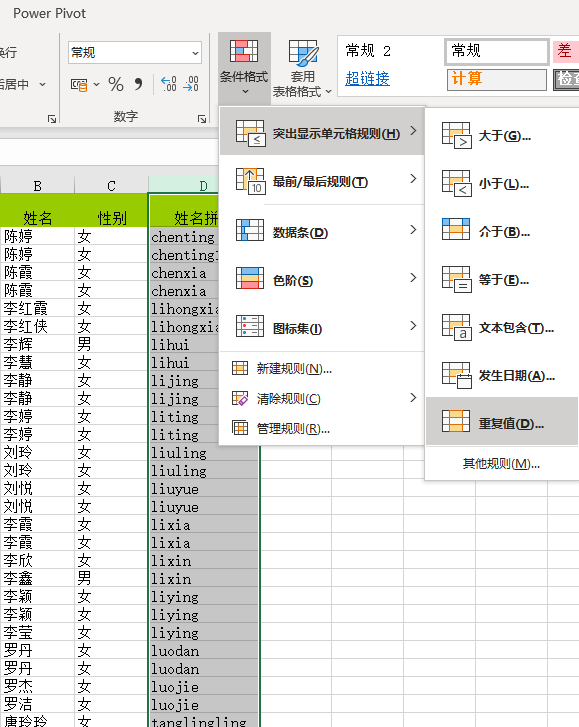The width and height of the screenshot is (579, 727).
Task: Select column B header
Action: click(38, 186)
